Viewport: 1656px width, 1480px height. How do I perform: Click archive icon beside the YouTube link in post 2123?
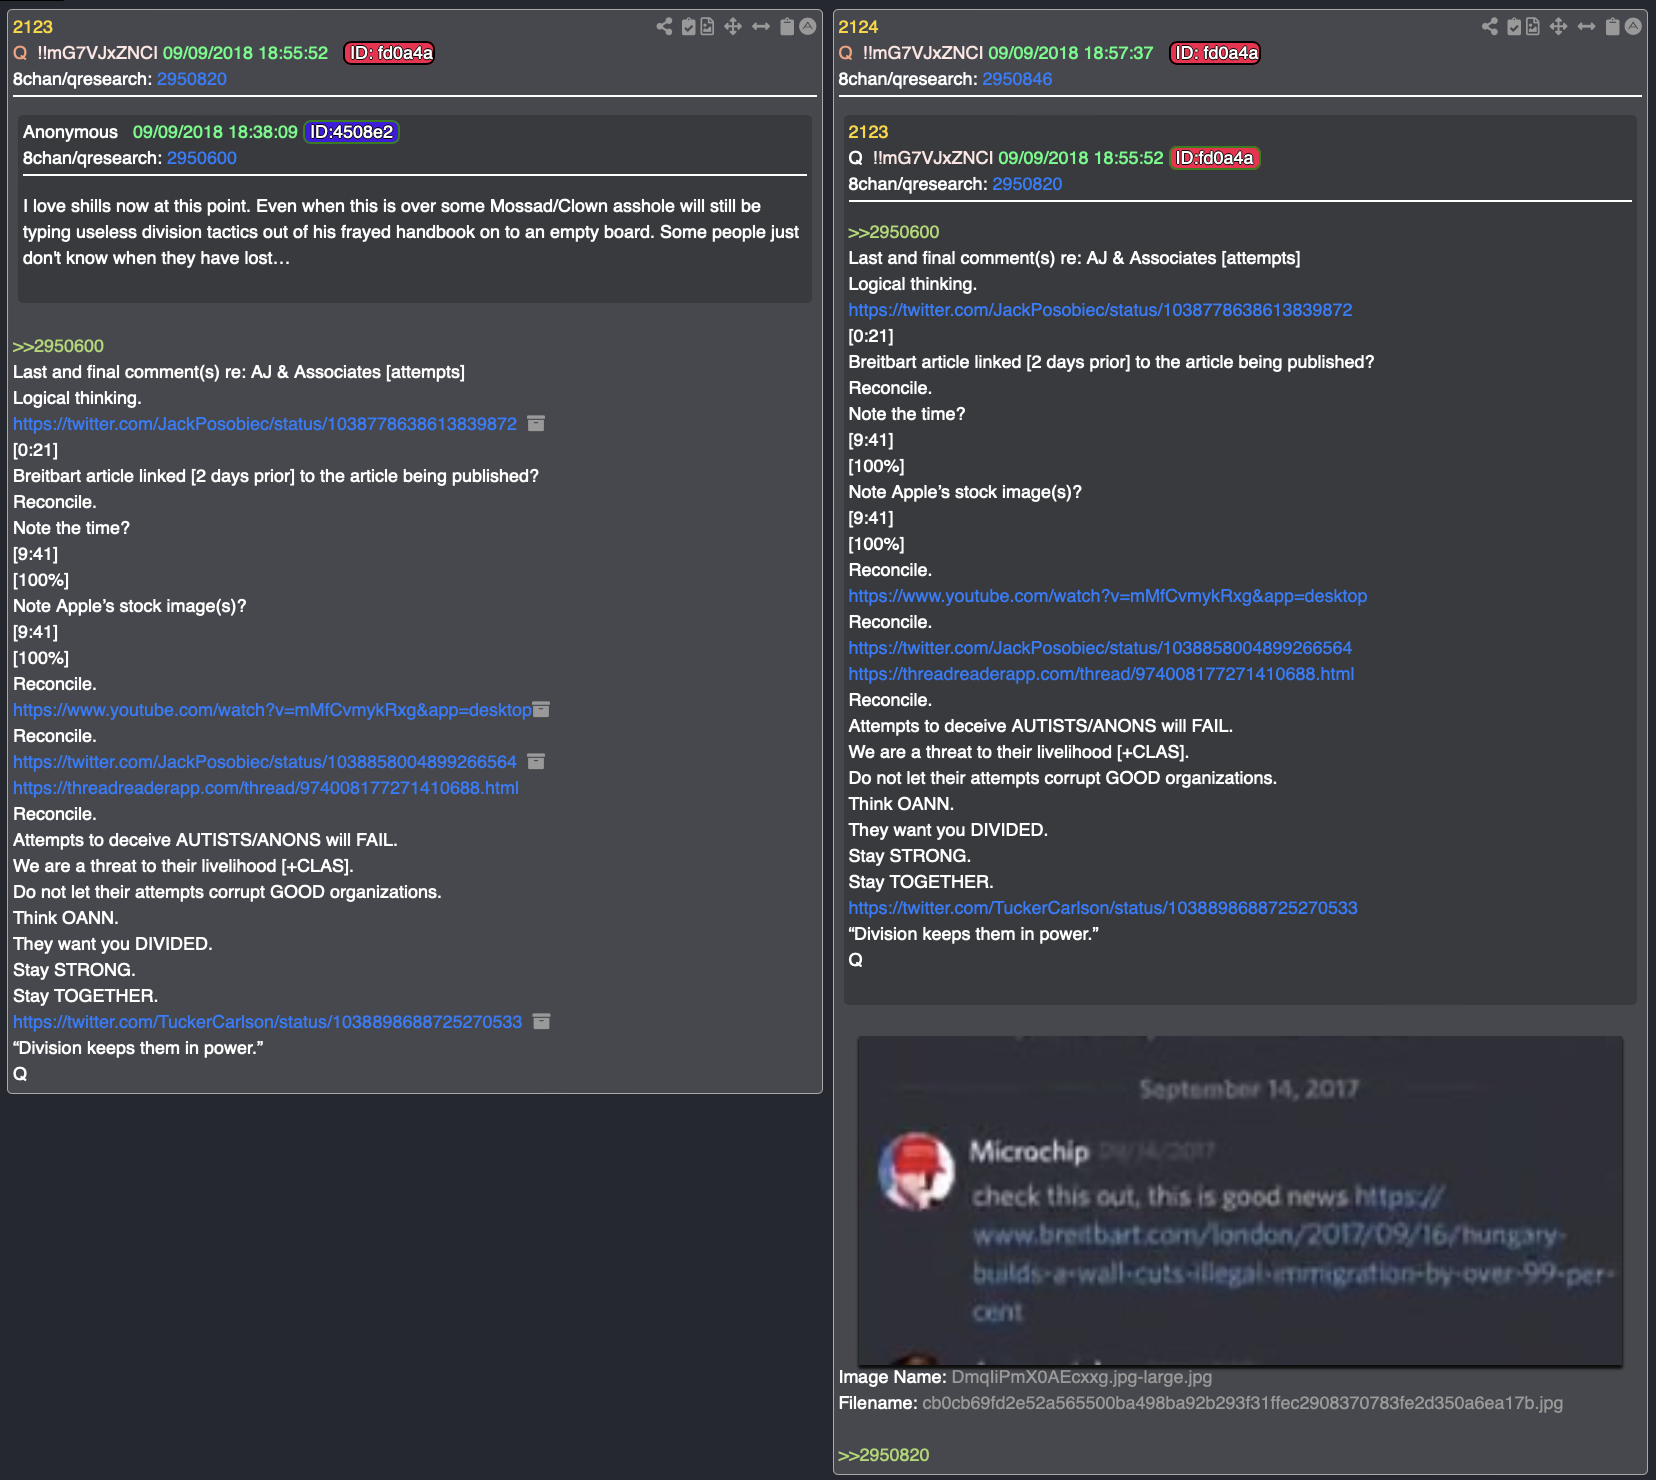pyautogui.click(x=541, y=709)
